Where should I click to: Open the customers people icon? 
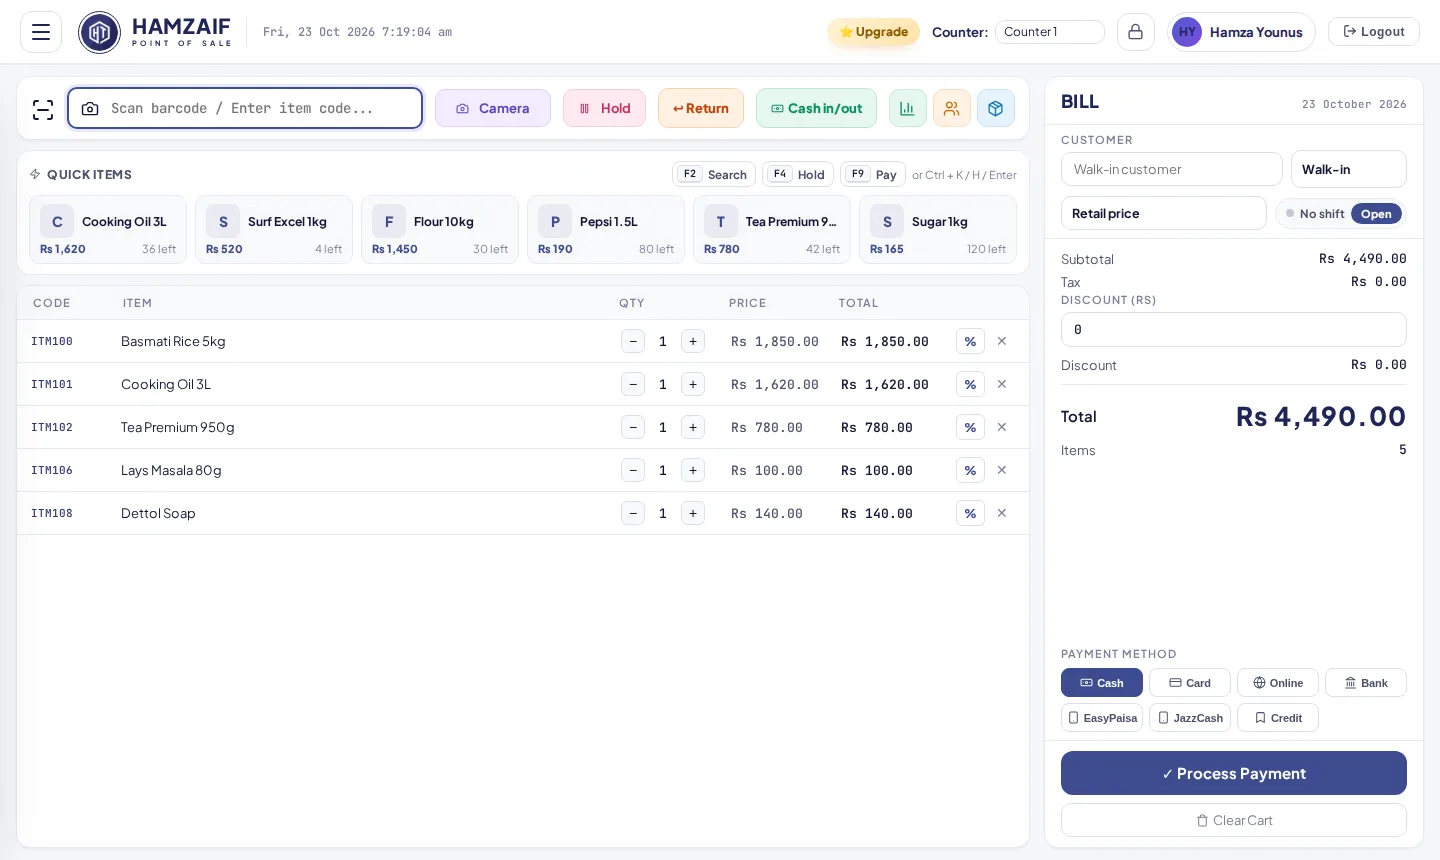click(952, 108)
